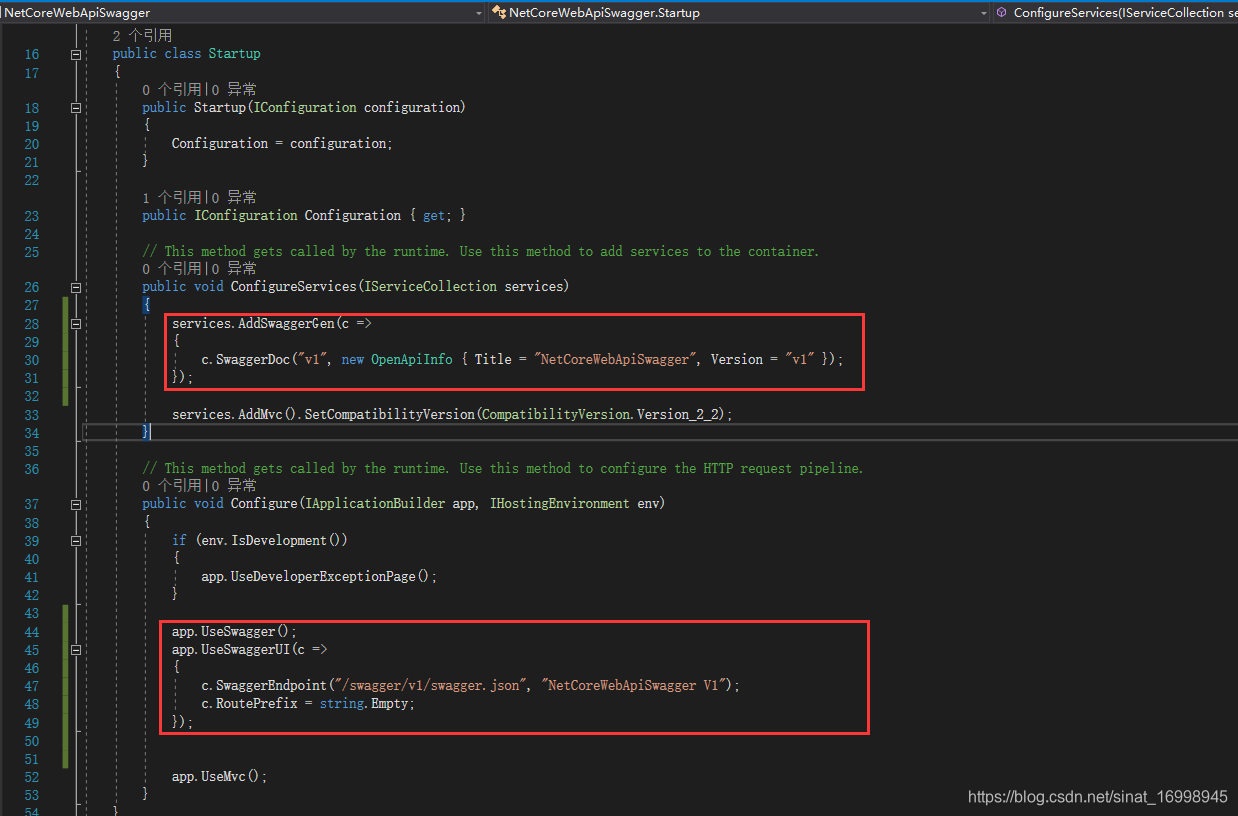
Task: Open the NetCoreWebApiSwagger.Startup type dropdown
Action: click(983, 13)
